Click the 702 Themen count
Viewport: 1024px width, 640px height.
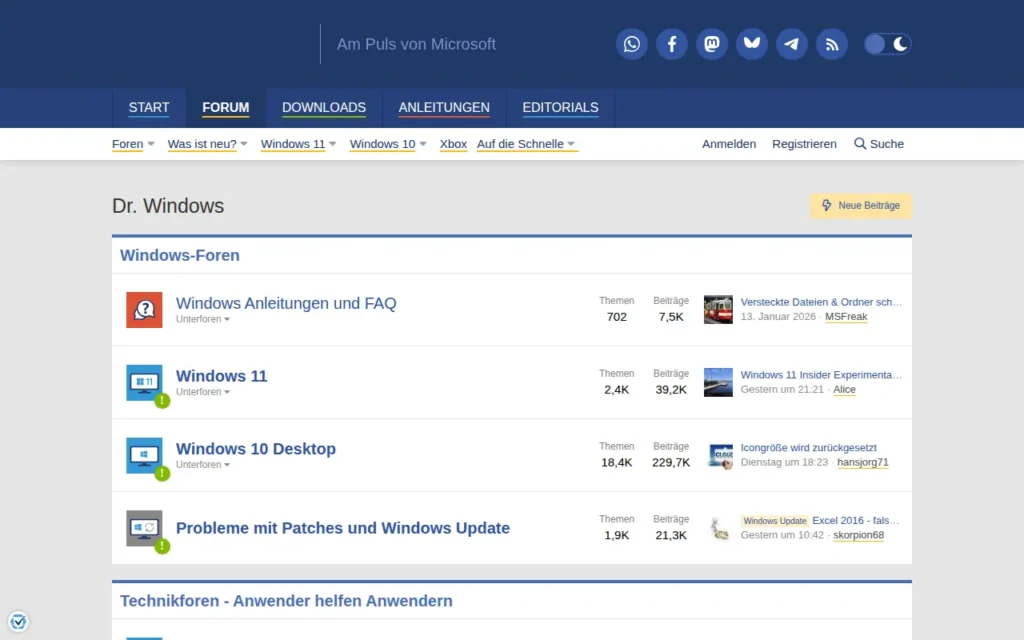(x=616, y=317)
